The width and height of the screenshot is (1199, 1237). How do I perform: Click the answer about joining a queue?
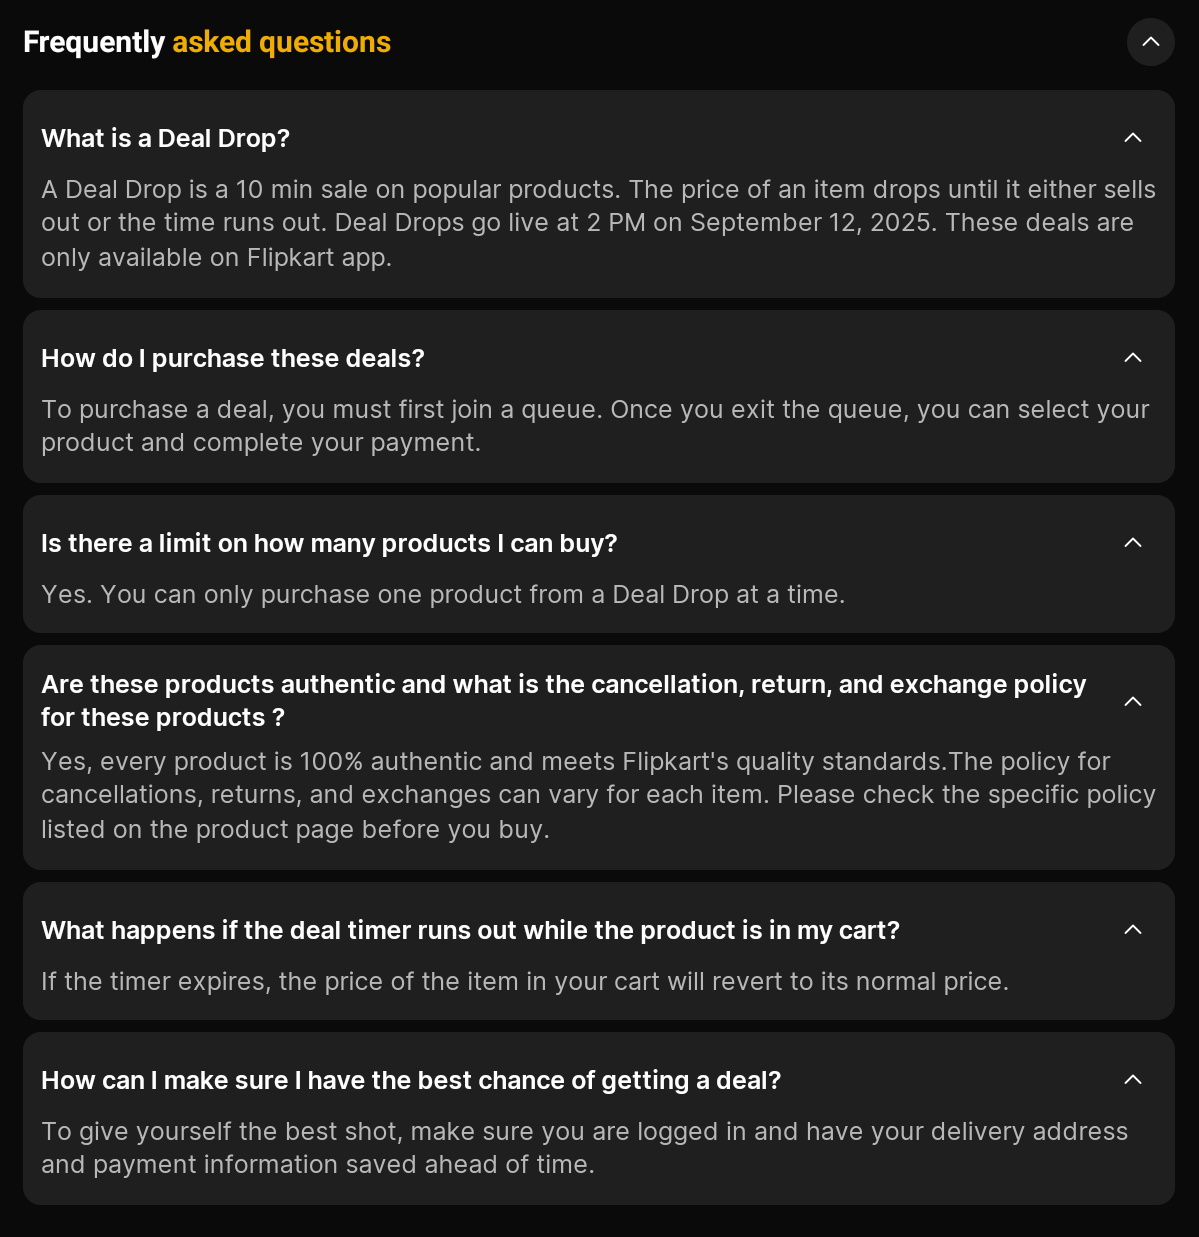tap(595, 426)
